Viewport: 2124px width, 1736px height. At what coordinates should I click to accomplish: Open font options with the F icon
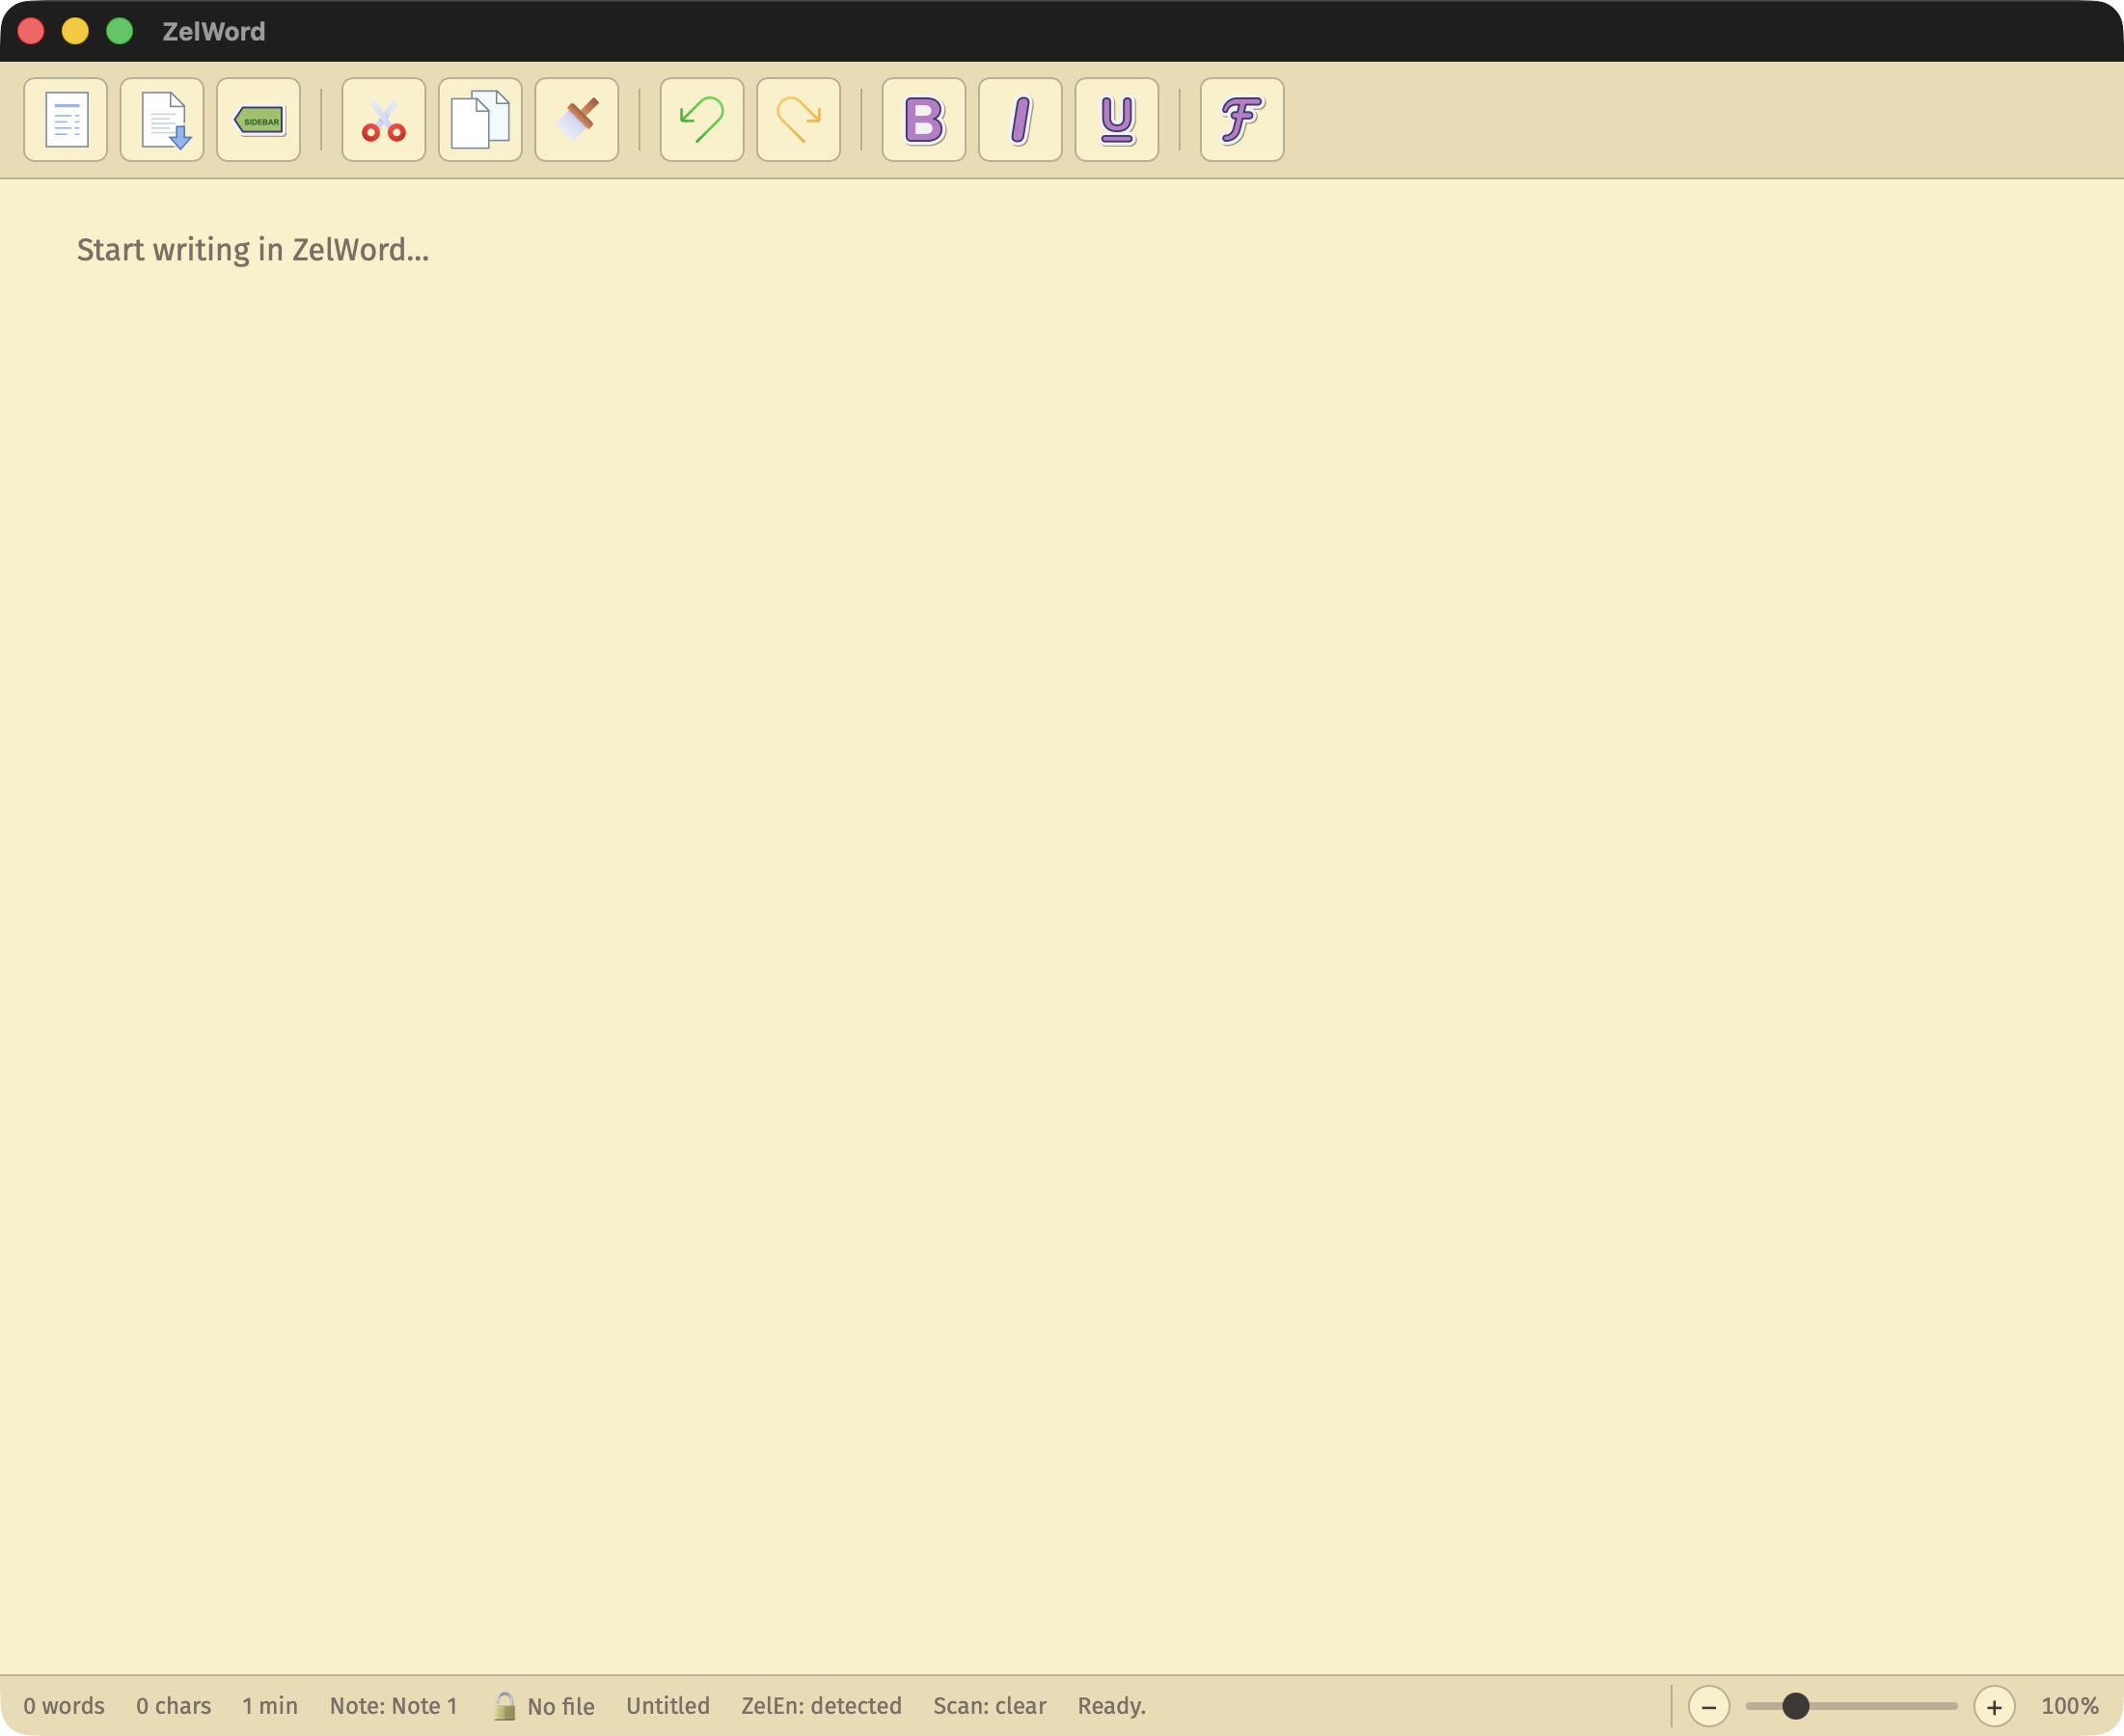coord(1242,120)
